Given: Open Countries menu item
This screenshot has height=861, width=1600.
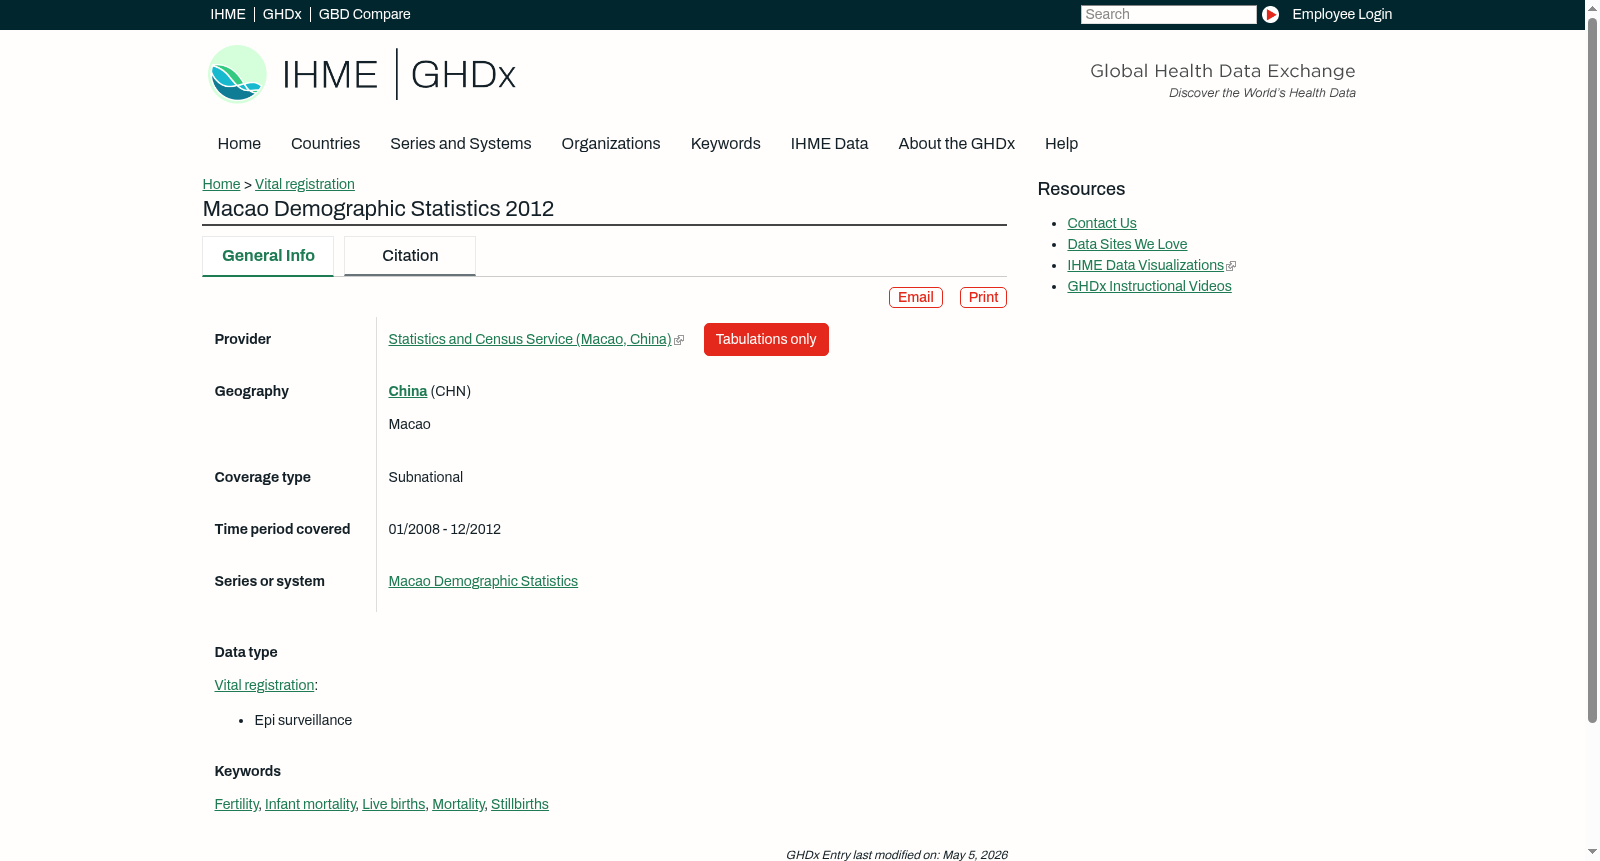Looking at the screenshot, I should pos(325,144).
